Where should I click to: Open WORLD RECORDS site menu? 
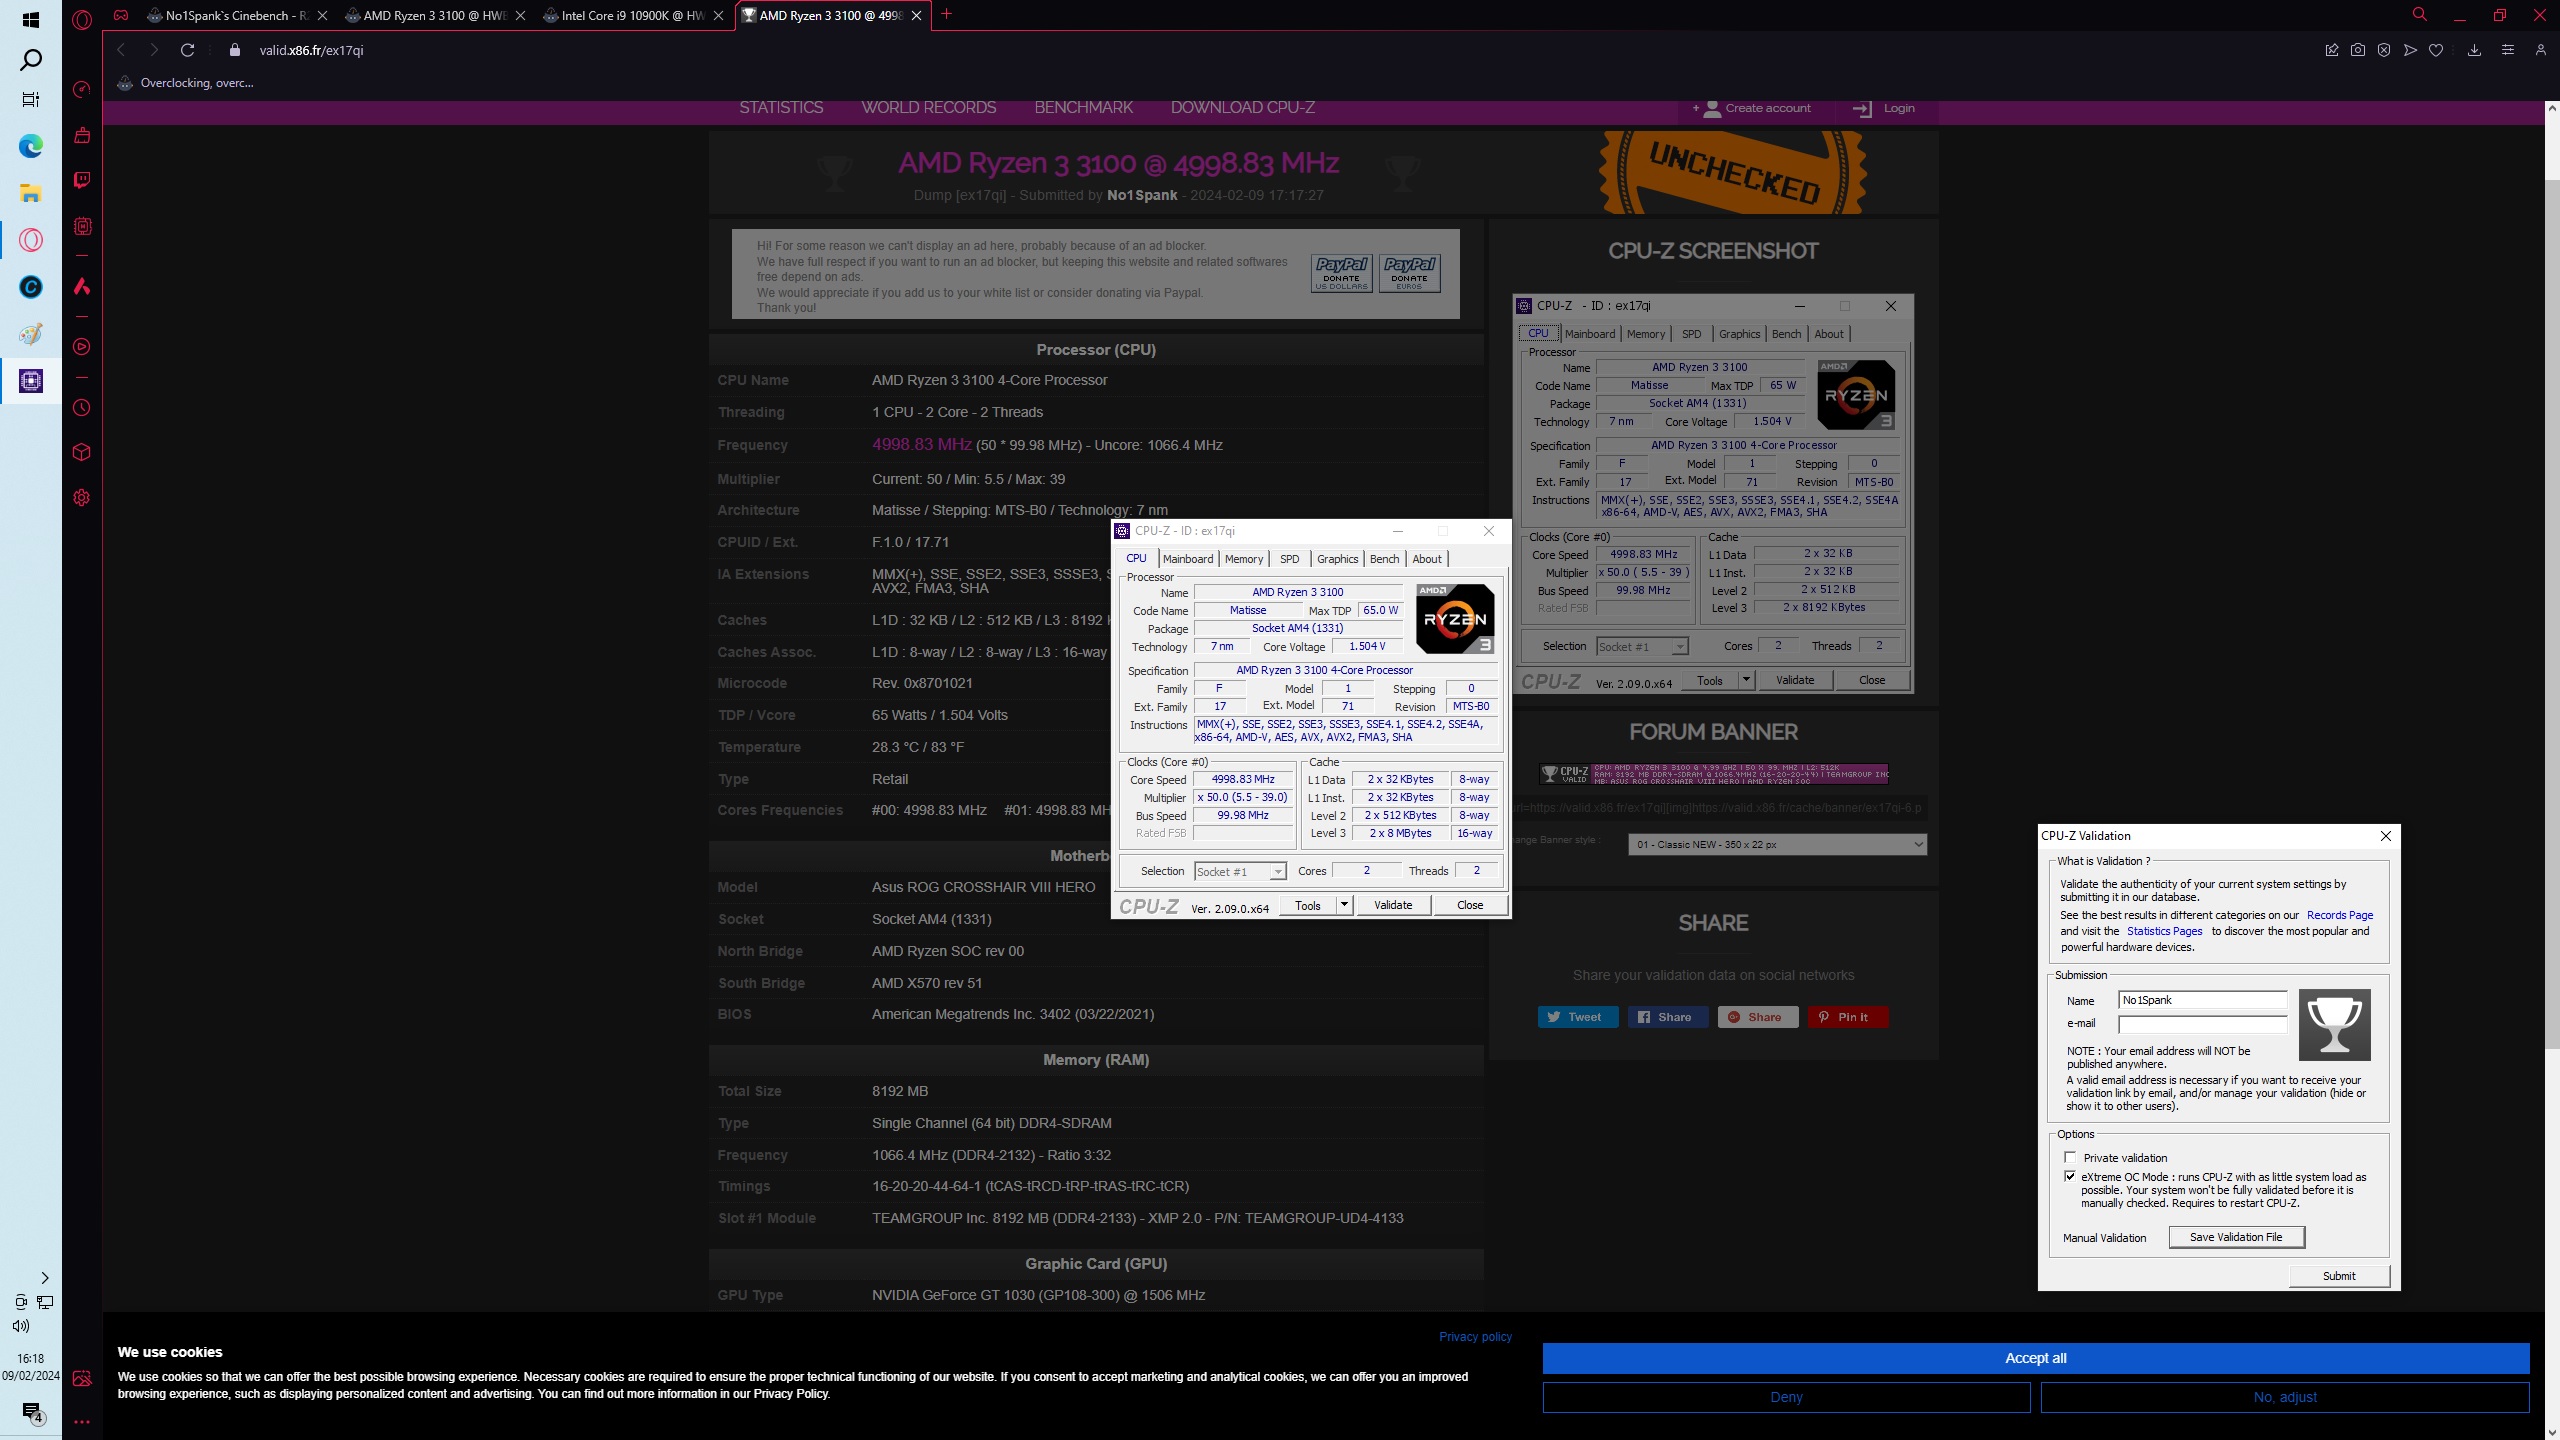[x=929, y=108]
